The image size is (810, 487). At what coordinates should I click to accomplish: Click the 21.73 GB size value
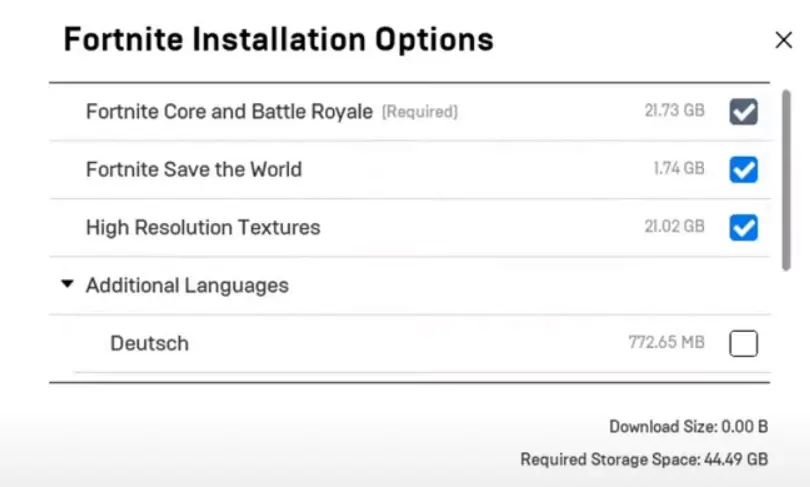point(674,111)
